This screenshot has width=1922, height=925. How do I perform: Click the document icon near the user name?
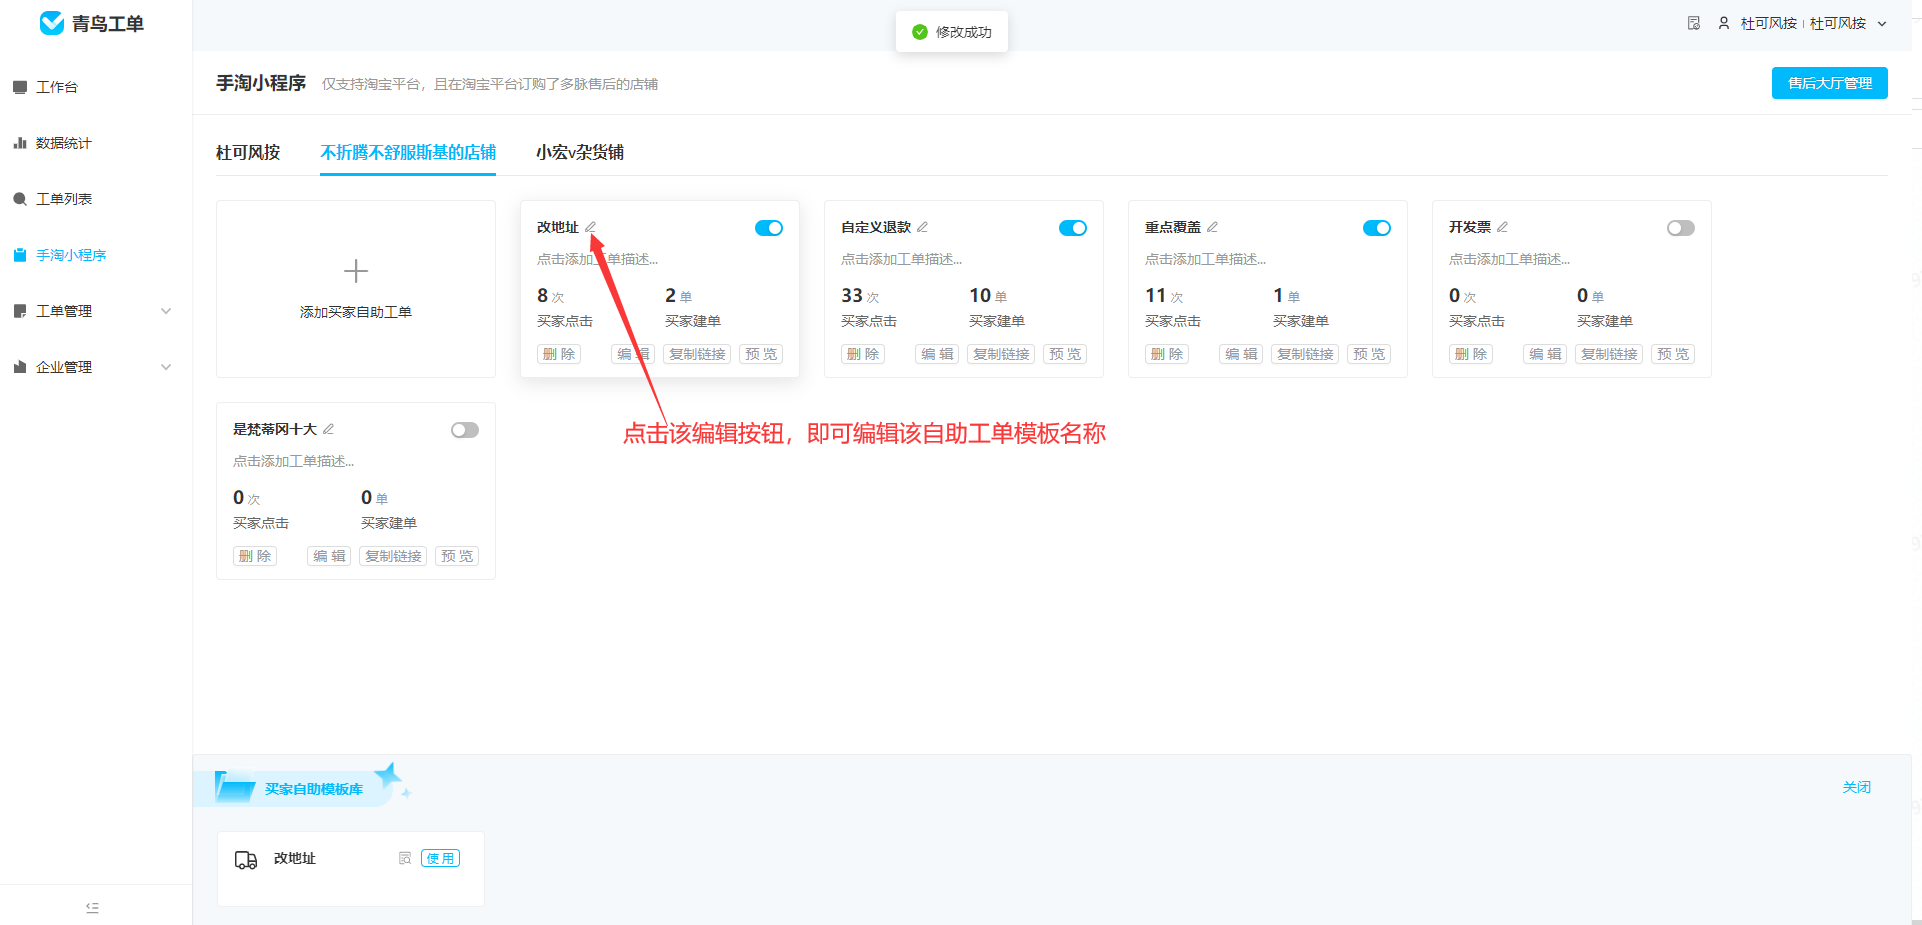(x=1694, y=23)
